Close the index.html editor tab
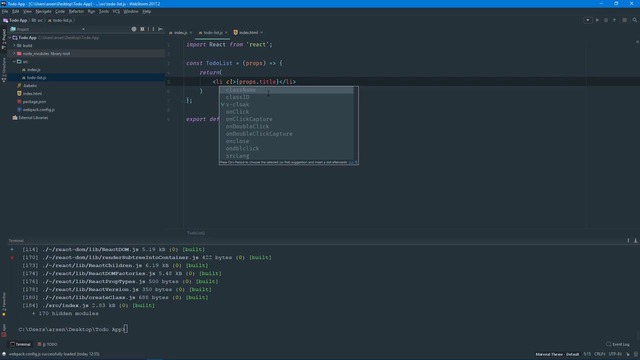Image resolution: width=640 pixels, height=360 pixels. pyautogui.click(x=261, y=33)
